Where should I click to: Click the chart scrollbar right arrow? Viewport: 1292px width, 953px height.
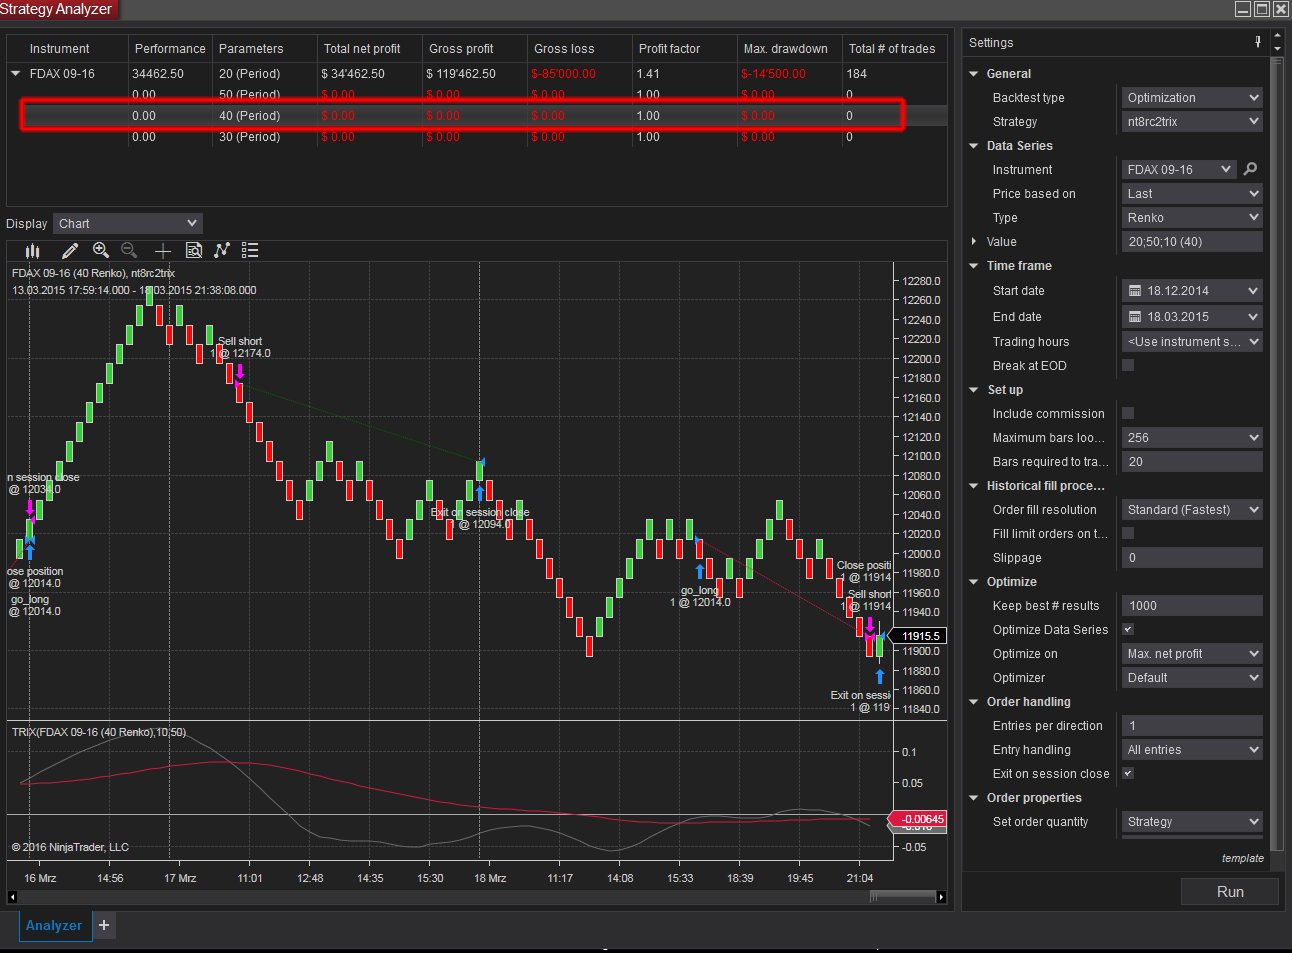(941, 897)
